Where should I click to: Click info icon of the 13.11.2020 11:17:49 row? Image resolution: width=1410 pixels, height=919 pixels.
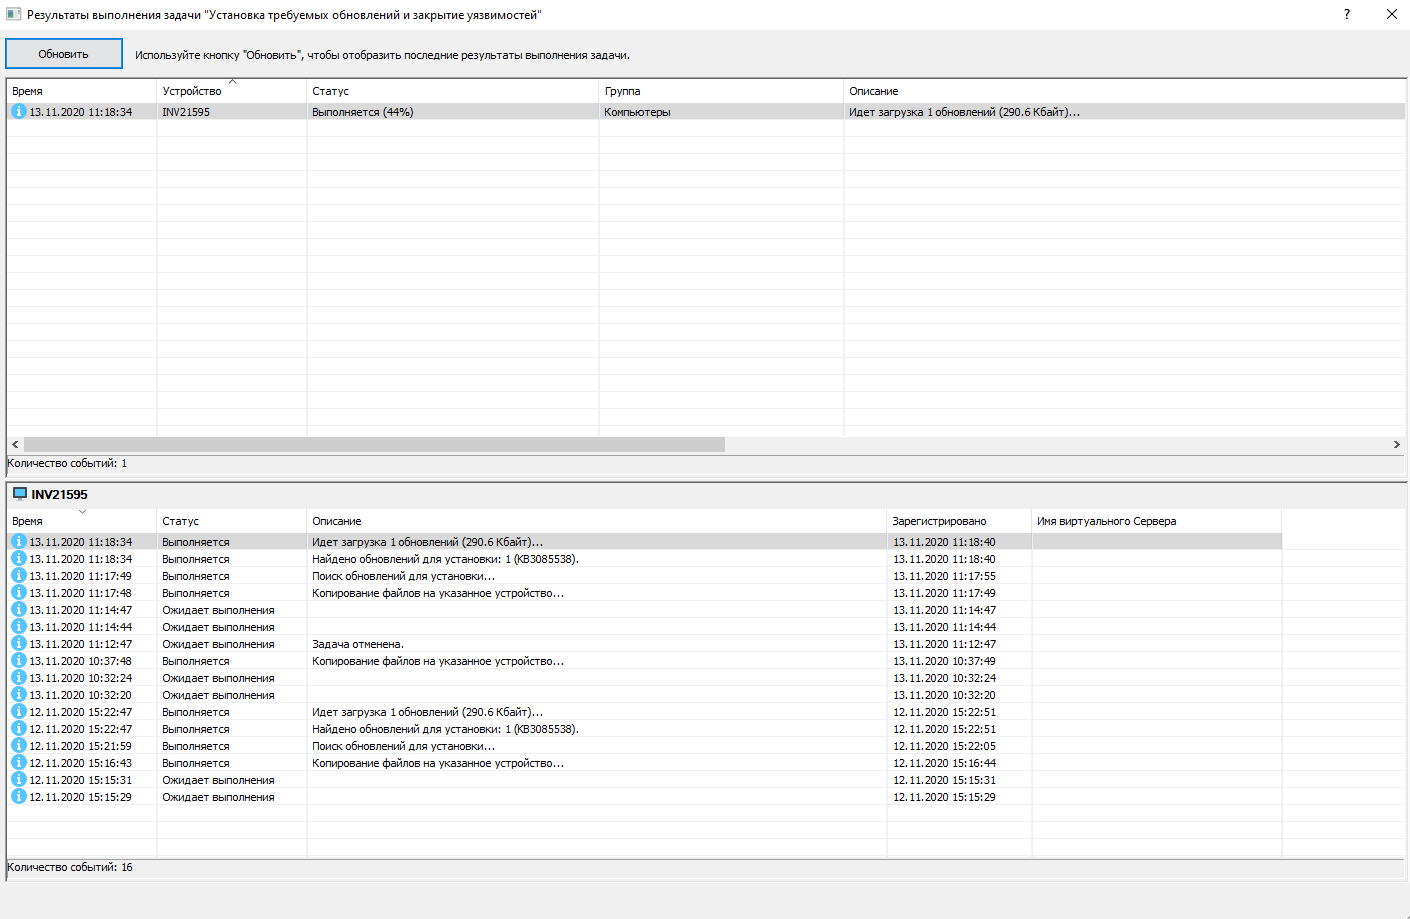pos(18,576)
